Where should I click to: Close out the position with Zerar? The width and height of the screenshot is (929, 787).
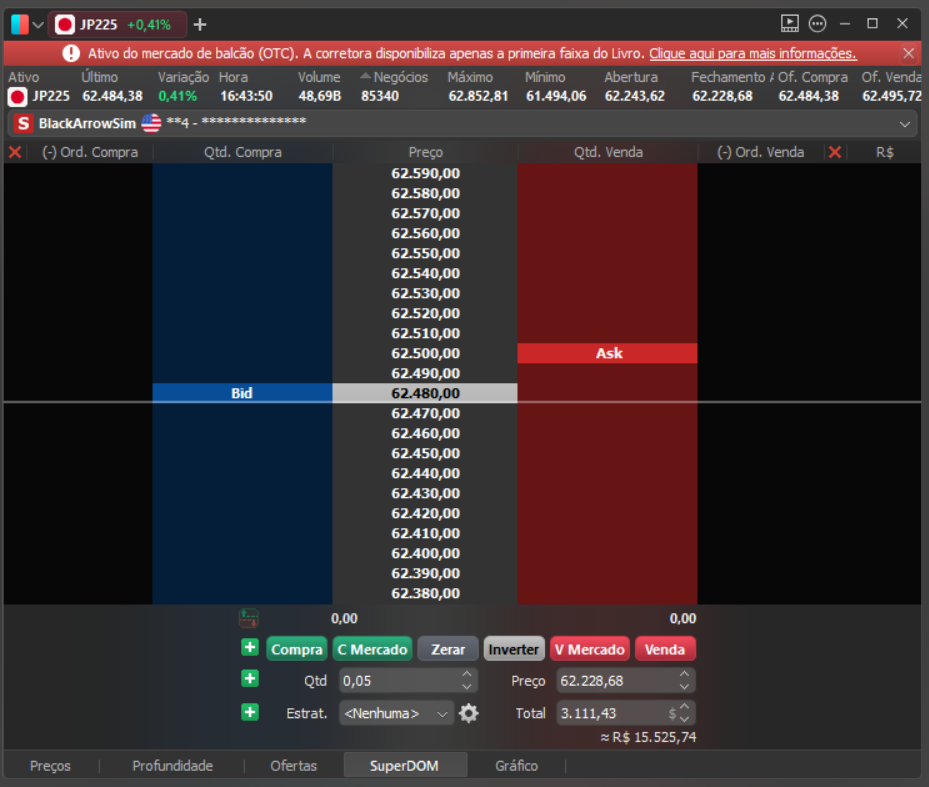[x=448, y=650]
